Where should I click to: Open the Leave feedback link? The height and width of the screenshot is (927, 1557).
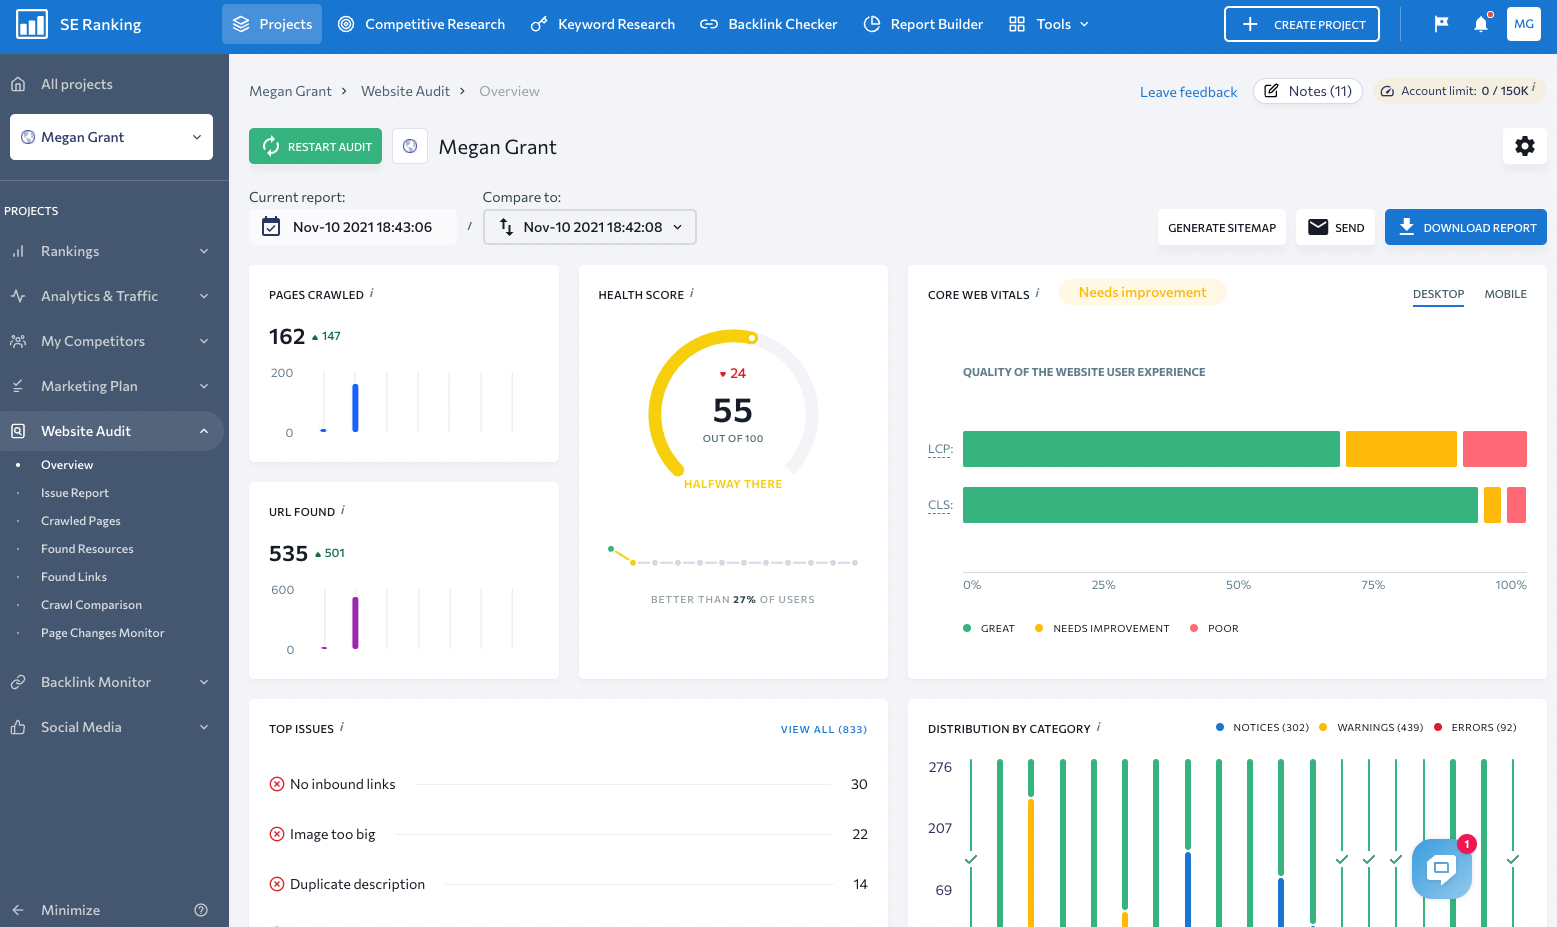(1188, 92)
